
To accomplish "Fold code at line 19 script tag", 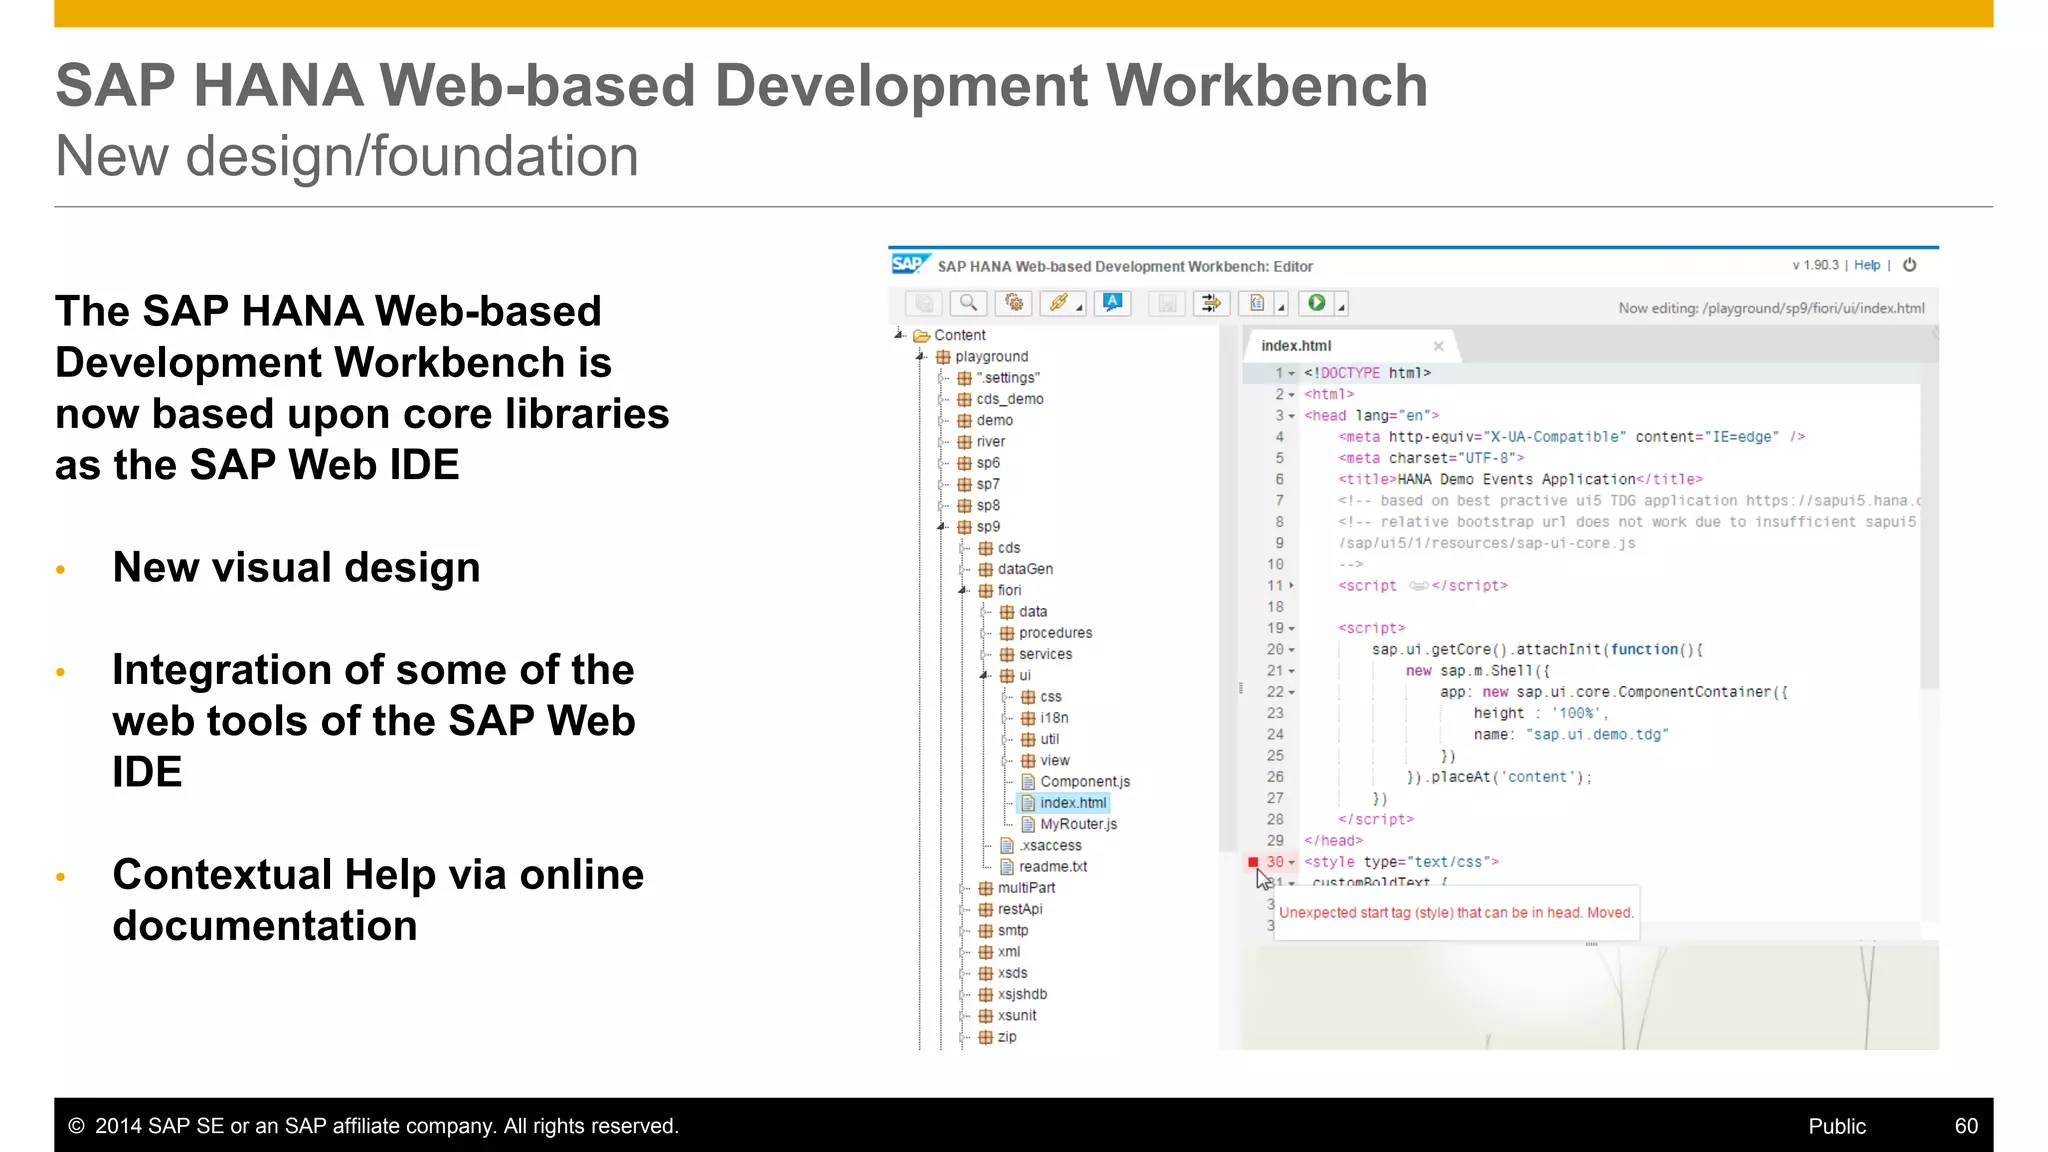I will click(x=1292, y=629).
